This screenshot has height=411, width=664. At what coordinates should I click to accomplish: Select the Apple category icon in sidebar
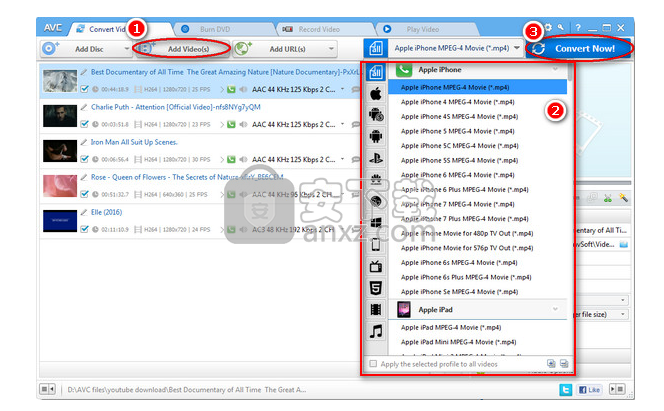[376, 94]
